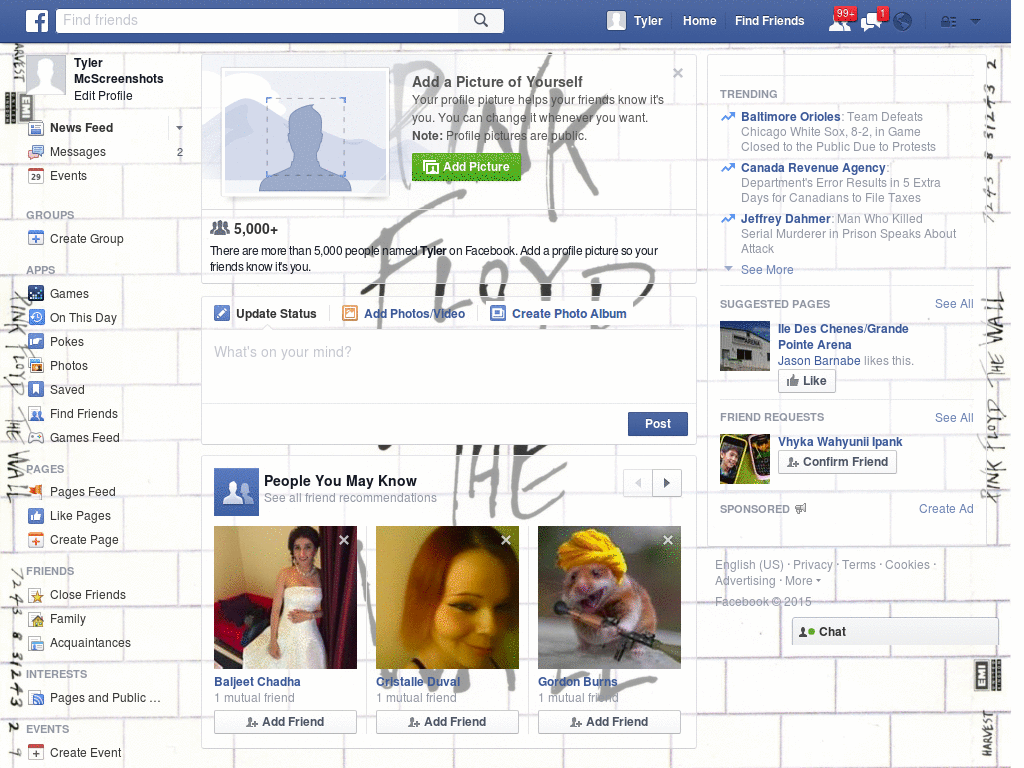Show next people suggestions arrow
Image resolution: width=1024 pixels, height=768 pixels.
point(667,483)
